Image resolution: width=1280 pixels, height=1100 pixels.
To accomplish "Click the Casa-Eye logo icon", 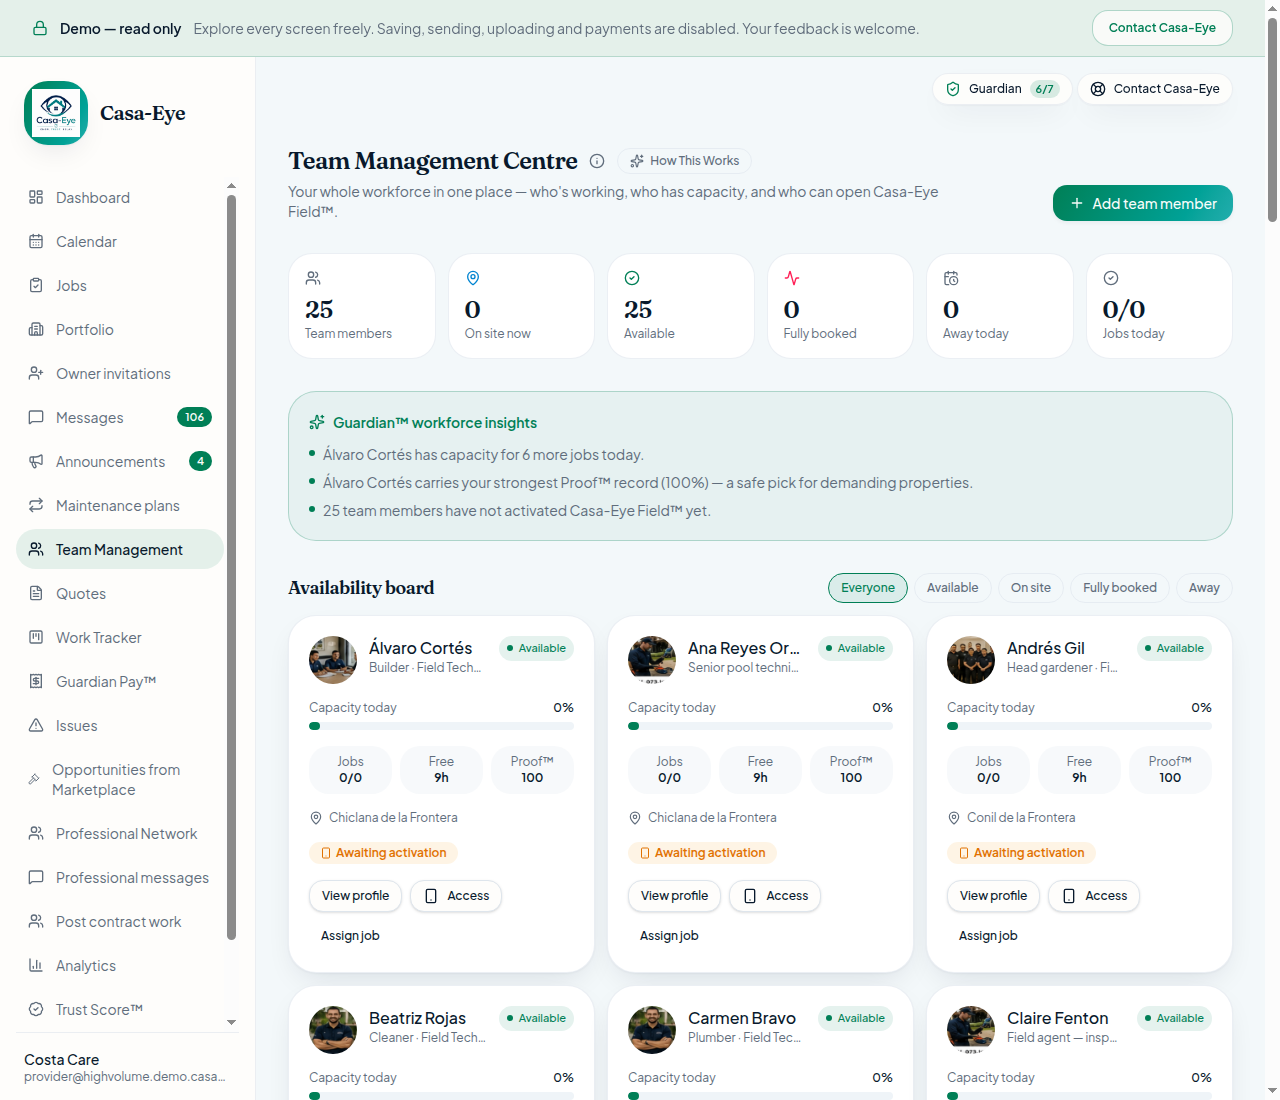I will point(56,113).
